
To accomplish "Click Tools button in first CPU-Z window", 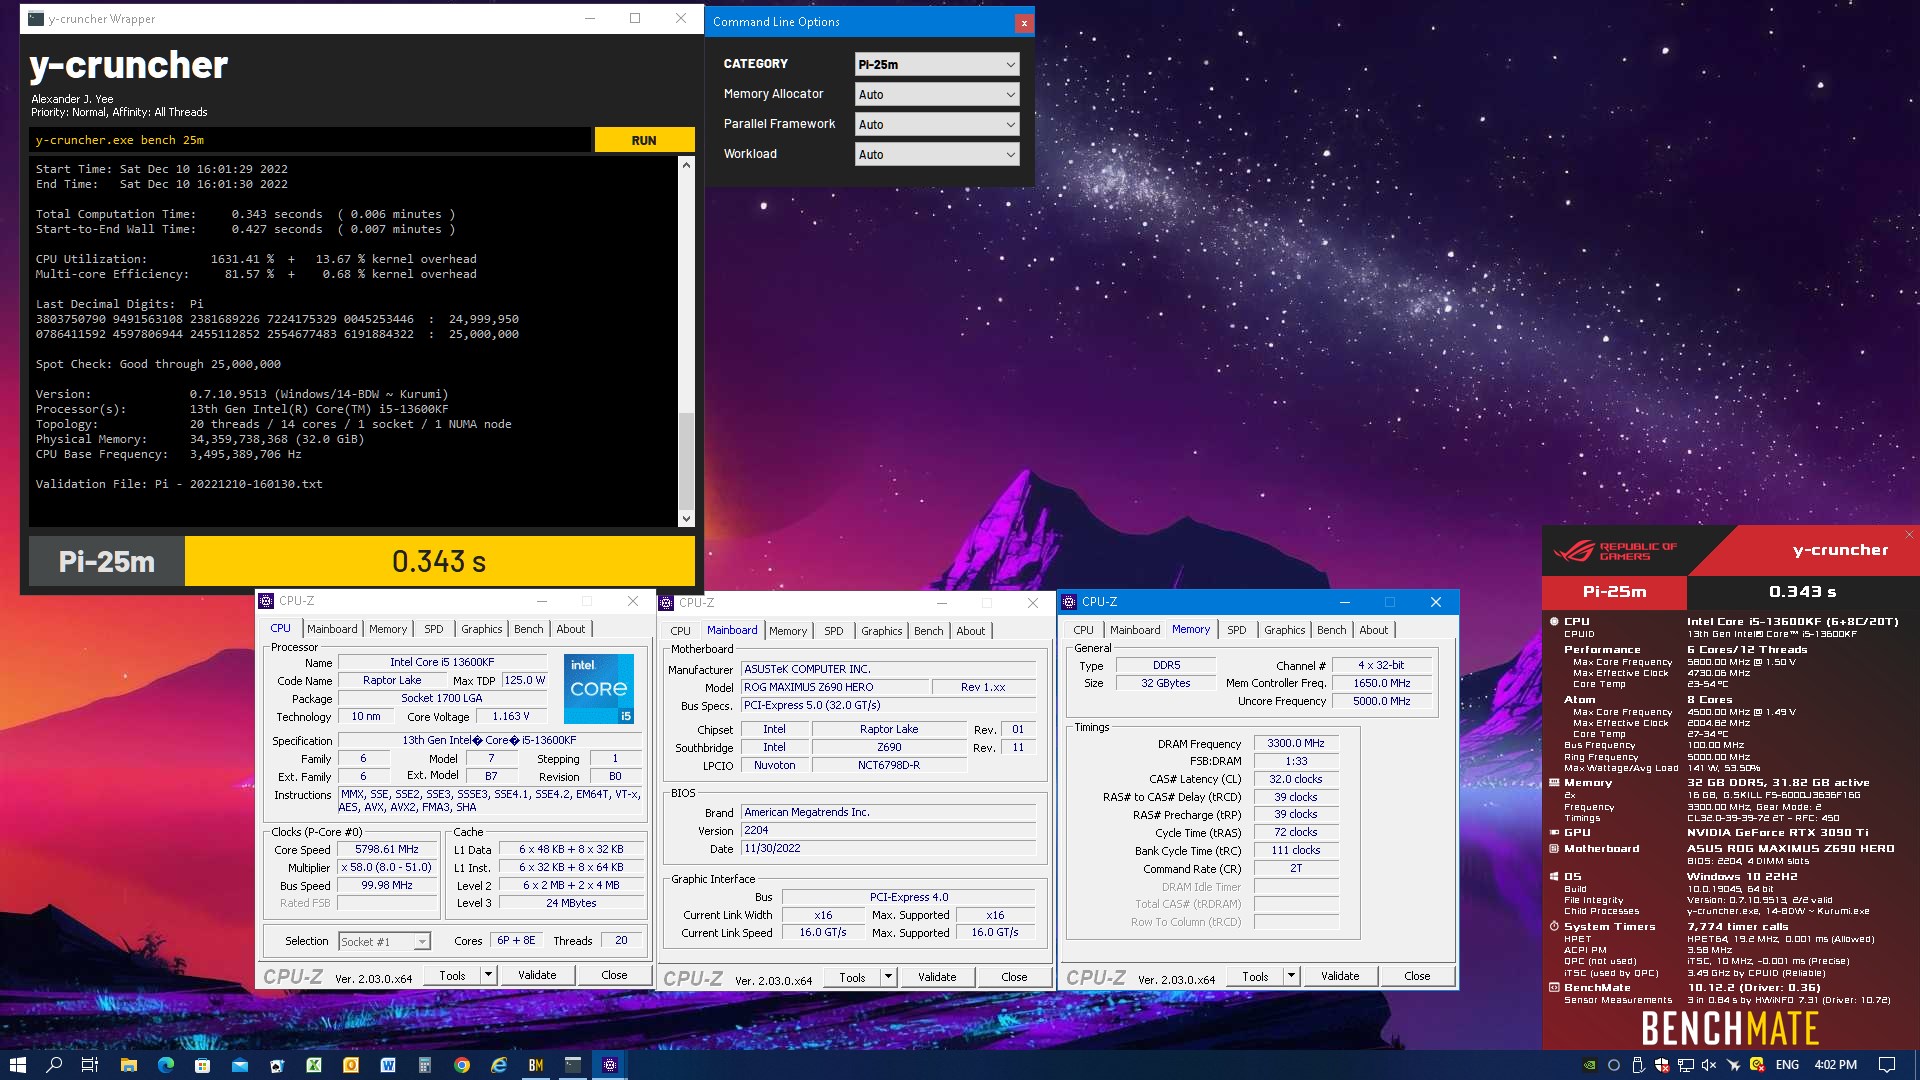I will point(452,975).
